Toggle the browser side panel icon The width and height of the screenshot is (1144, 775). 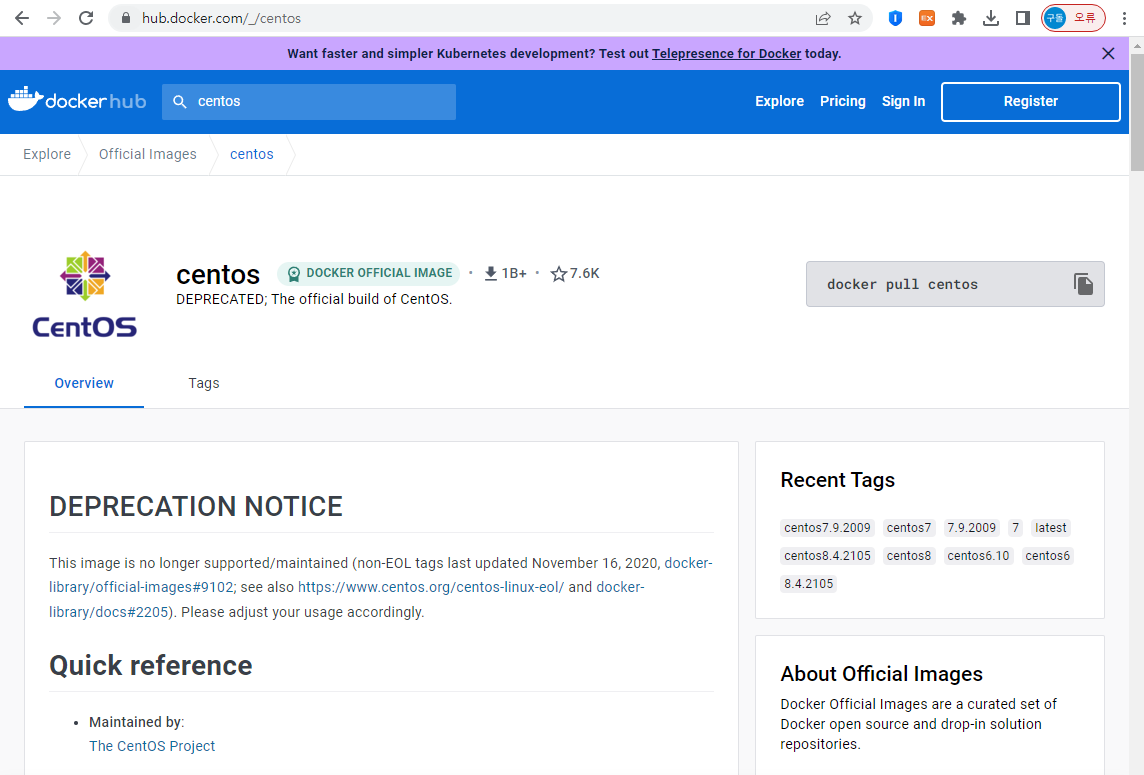1023,18
